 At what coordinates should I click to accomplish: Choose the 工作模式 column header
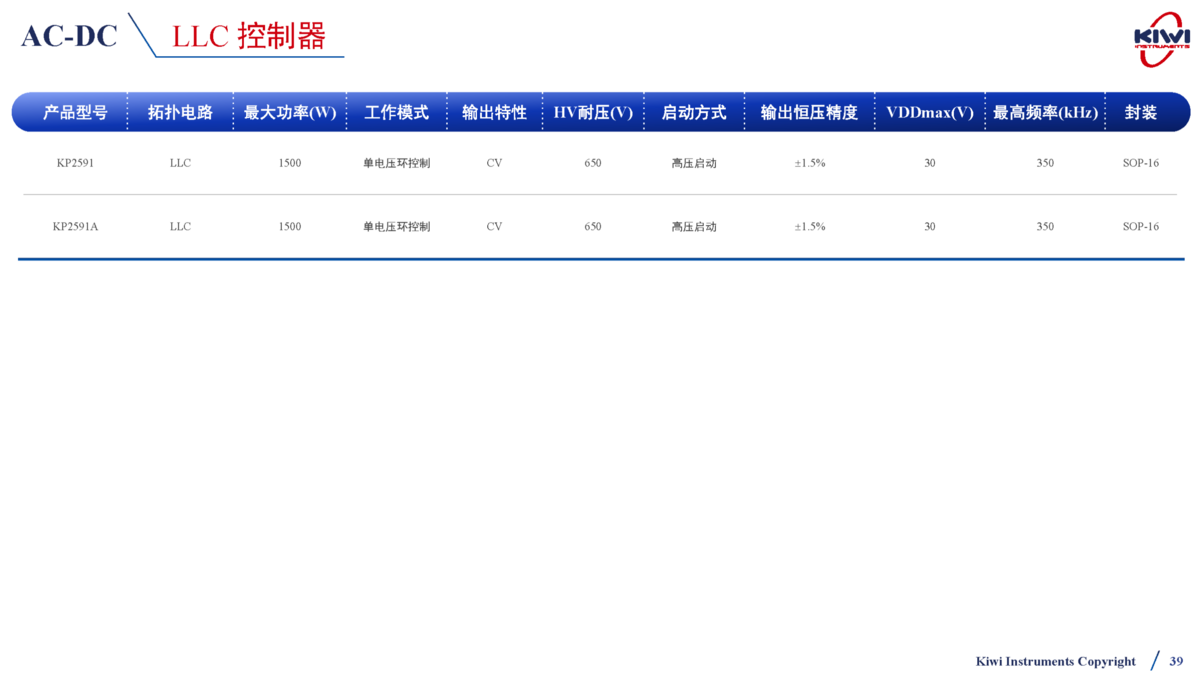[x=396, y=112]
